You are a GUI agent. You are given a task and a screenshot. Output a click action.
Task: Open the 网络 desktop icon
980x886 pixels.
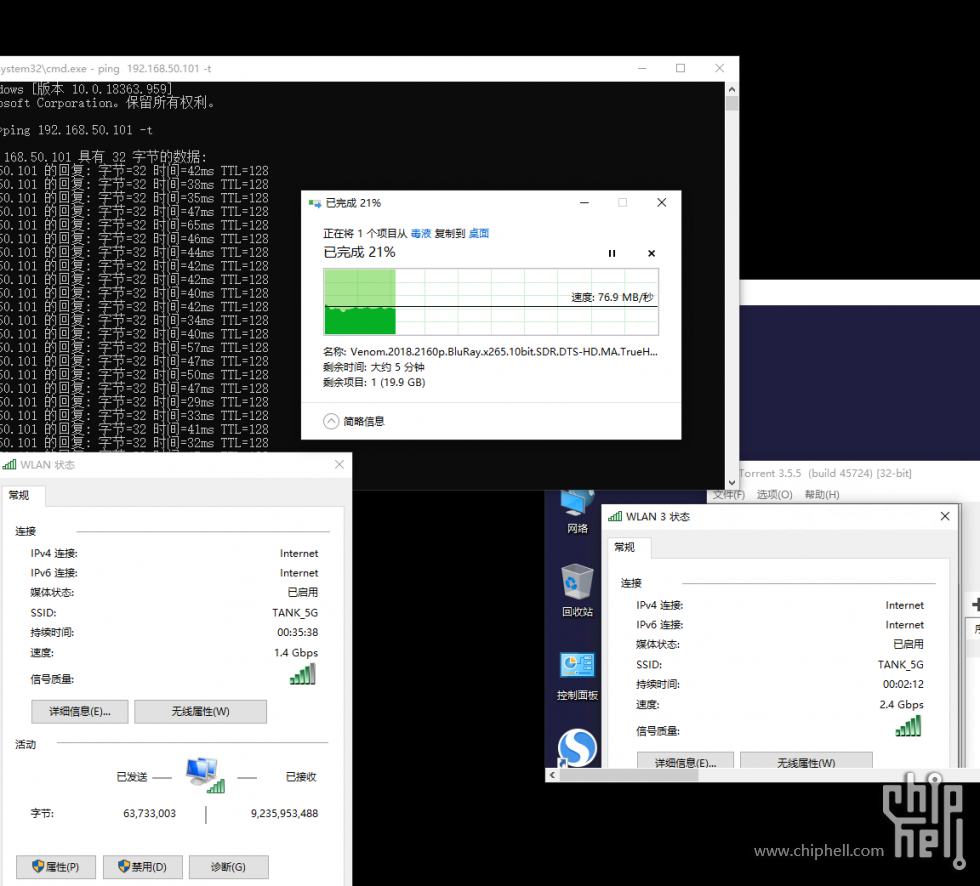pos(578,511)
